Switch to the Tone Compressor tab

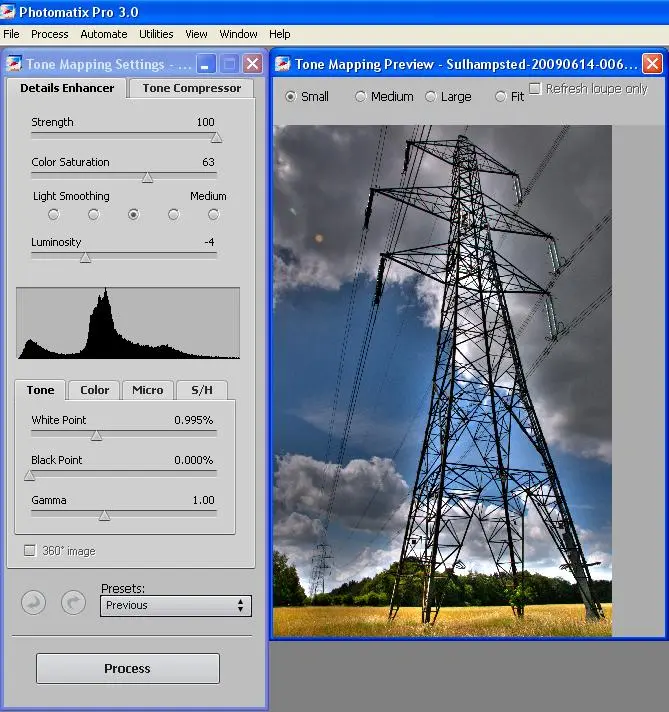click(x=192, y=88)
